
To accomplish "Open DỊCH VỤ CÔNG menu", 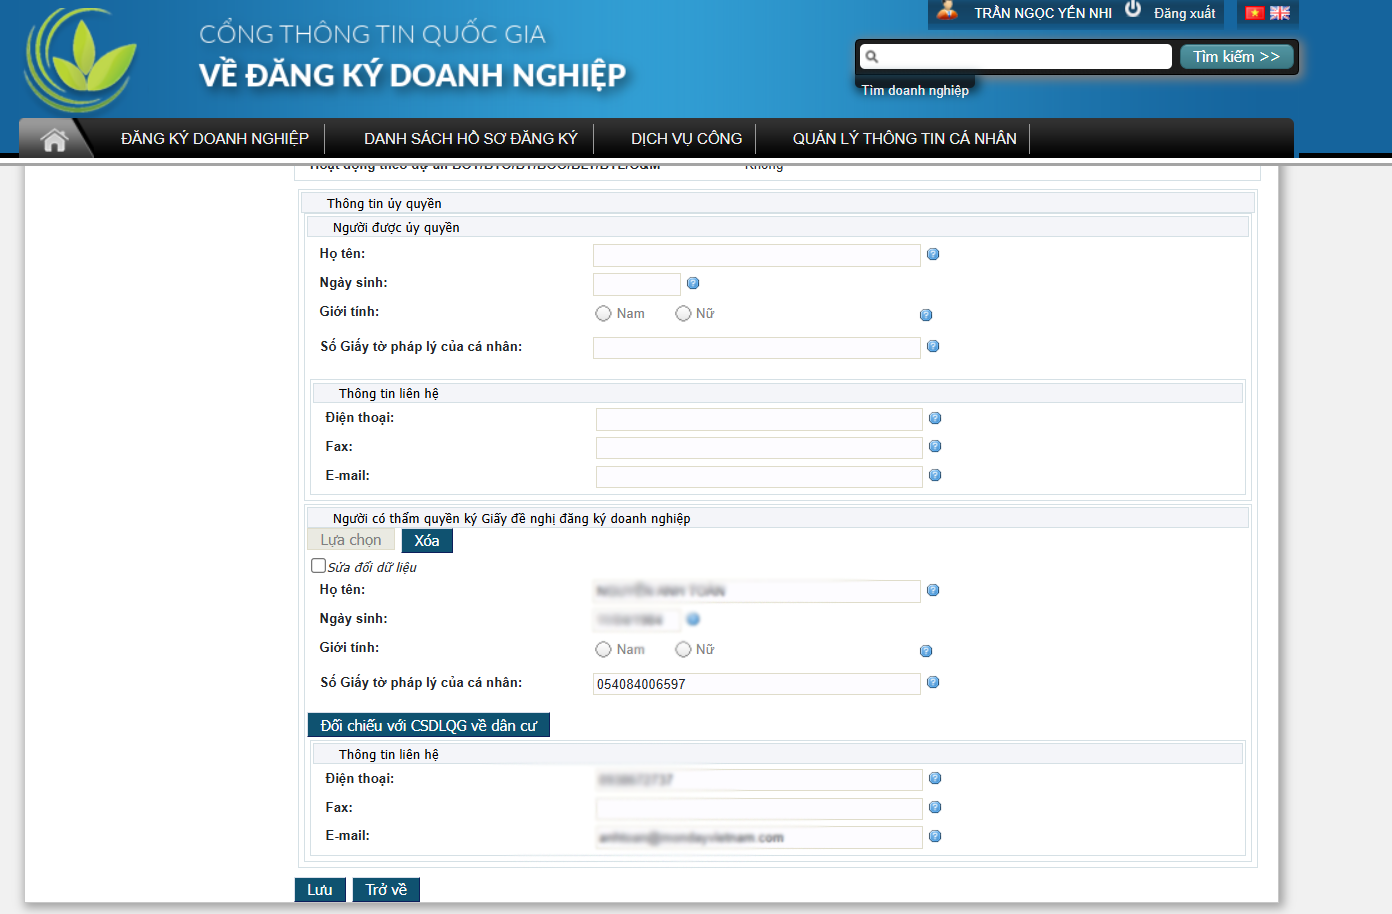I will (686, 139).
